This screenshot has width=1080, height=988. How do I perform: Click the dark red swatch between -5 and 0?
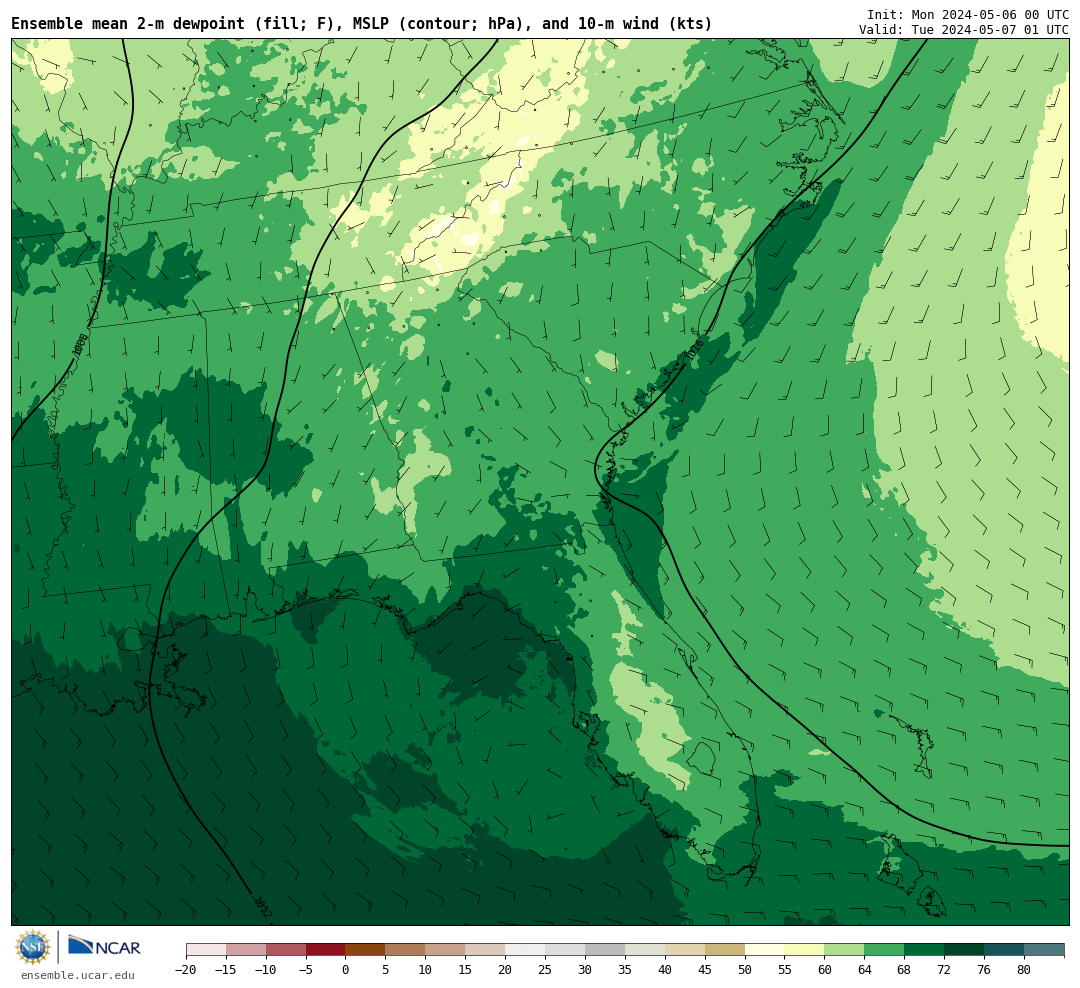tap(325, 950)
